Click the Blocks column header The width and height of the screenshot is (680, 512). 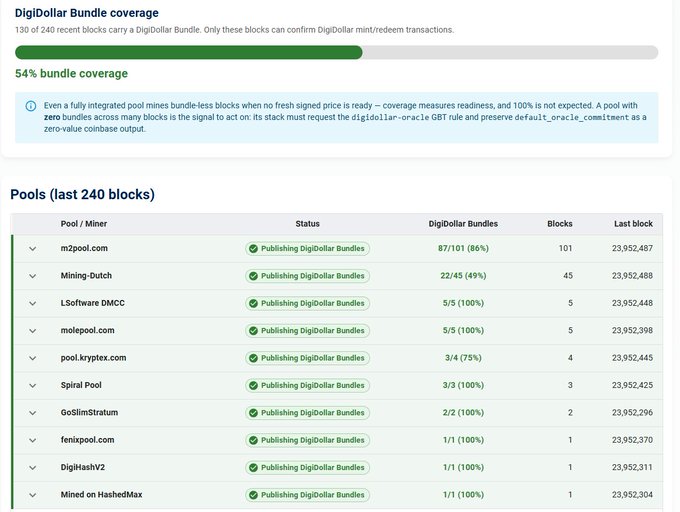click(560, 224)
